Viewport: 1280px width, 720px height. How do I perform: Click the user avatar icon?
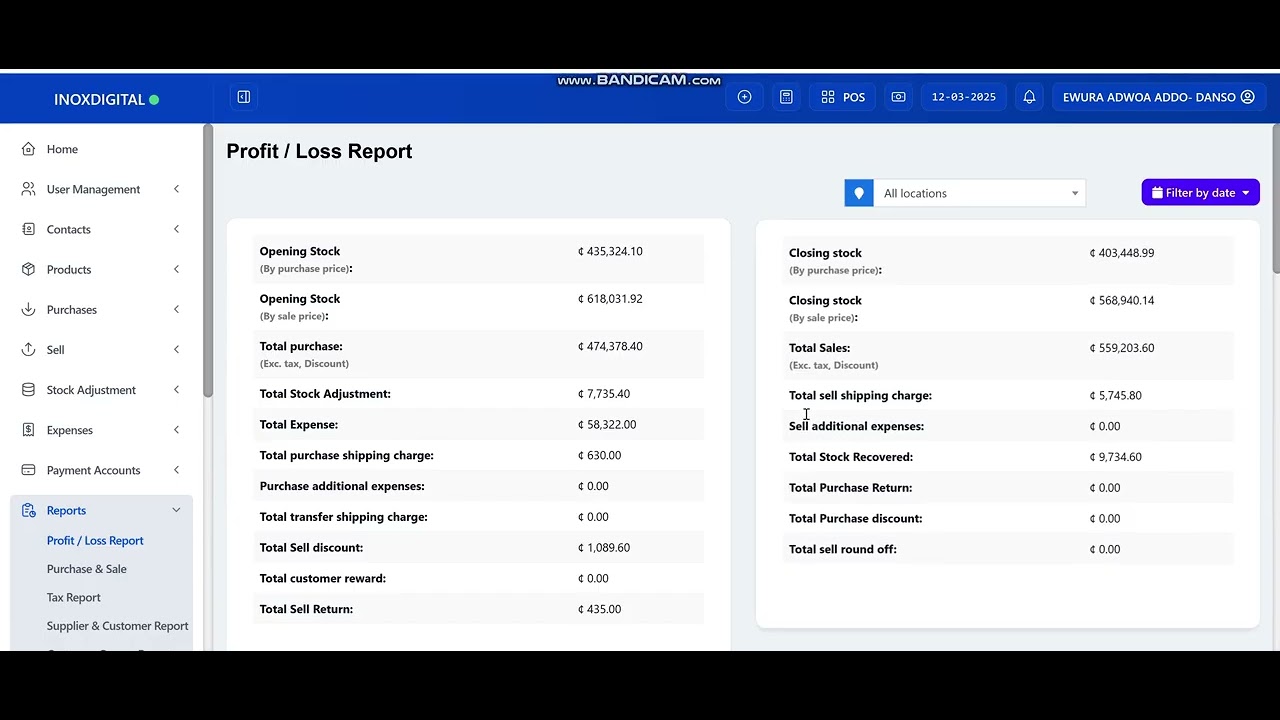(x=1247, y=97)
